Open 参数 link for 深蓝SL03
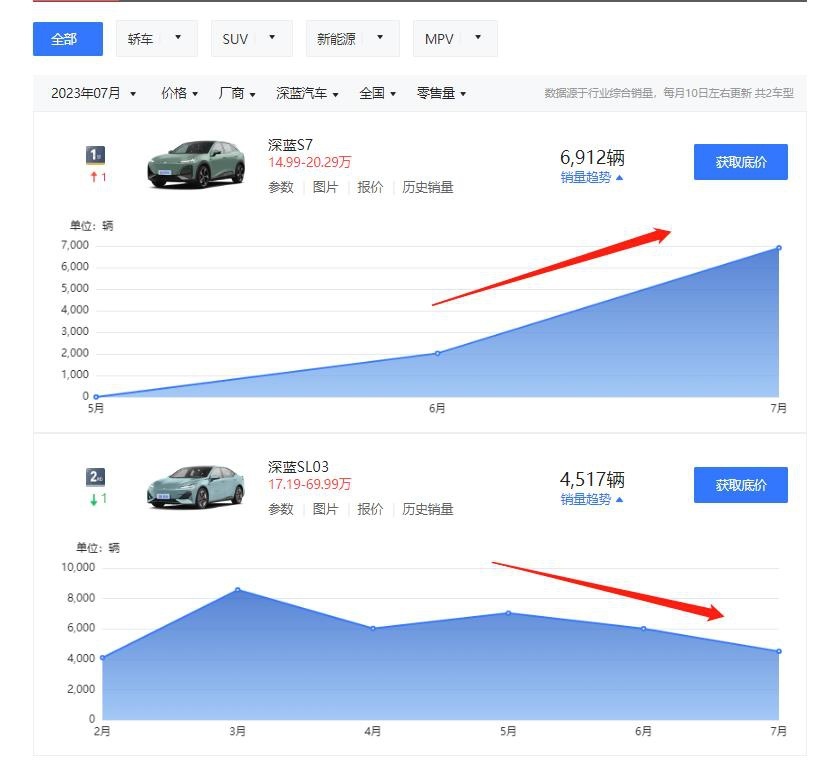This screenshot has width=825, height=760. pos(280,509)
